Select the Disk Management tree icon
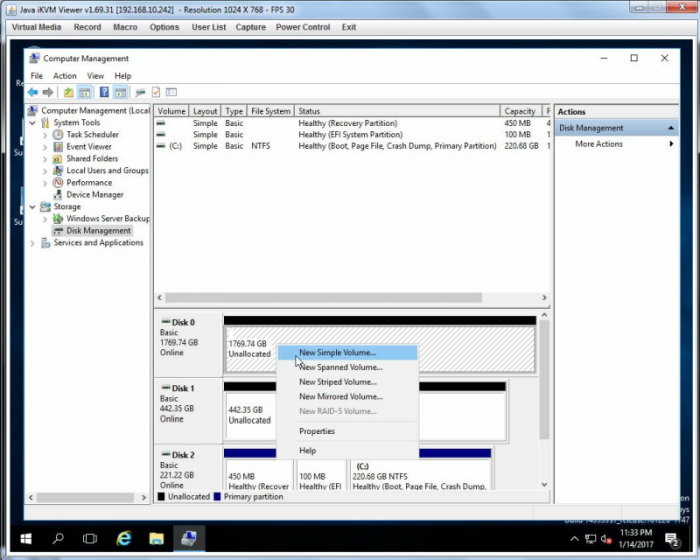 click(x=58, y=231)
